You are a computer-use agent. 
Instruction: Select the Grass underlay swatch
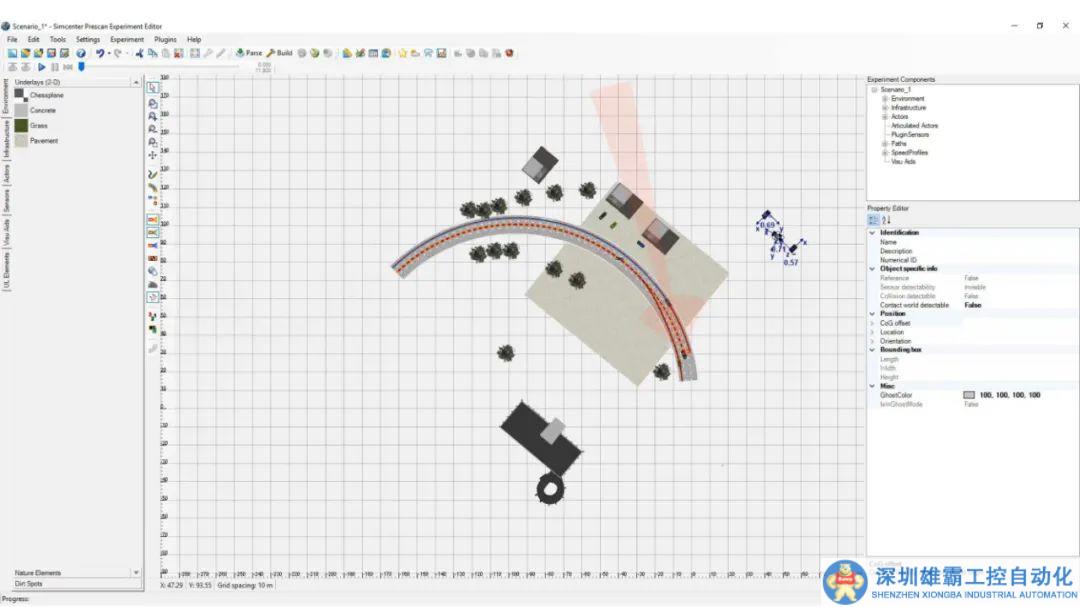pyautogui.click(x=20, y=126)
